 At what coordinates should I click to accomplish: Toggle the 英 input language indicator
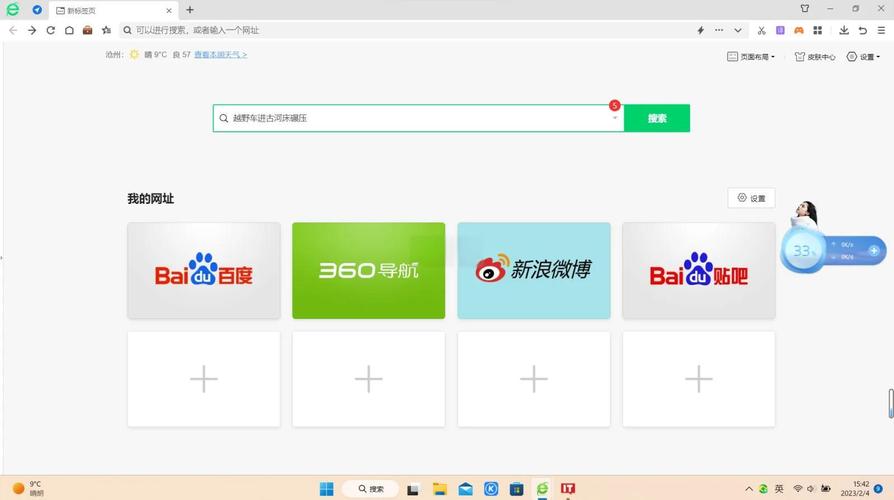point(779,489)
